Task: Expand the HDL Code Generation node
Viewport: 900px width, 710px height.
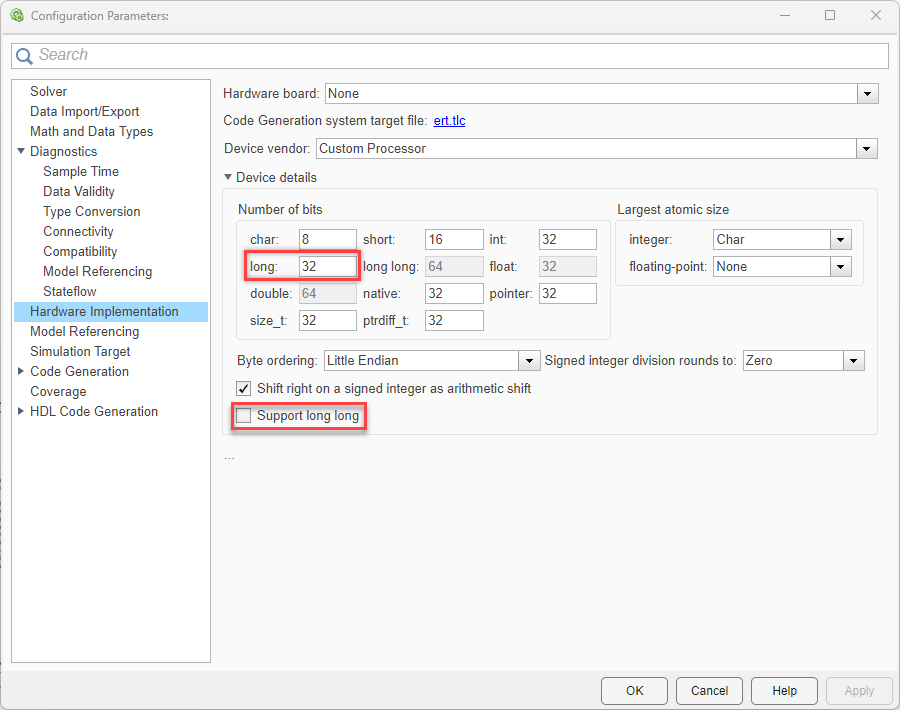Action: [21, 412]
